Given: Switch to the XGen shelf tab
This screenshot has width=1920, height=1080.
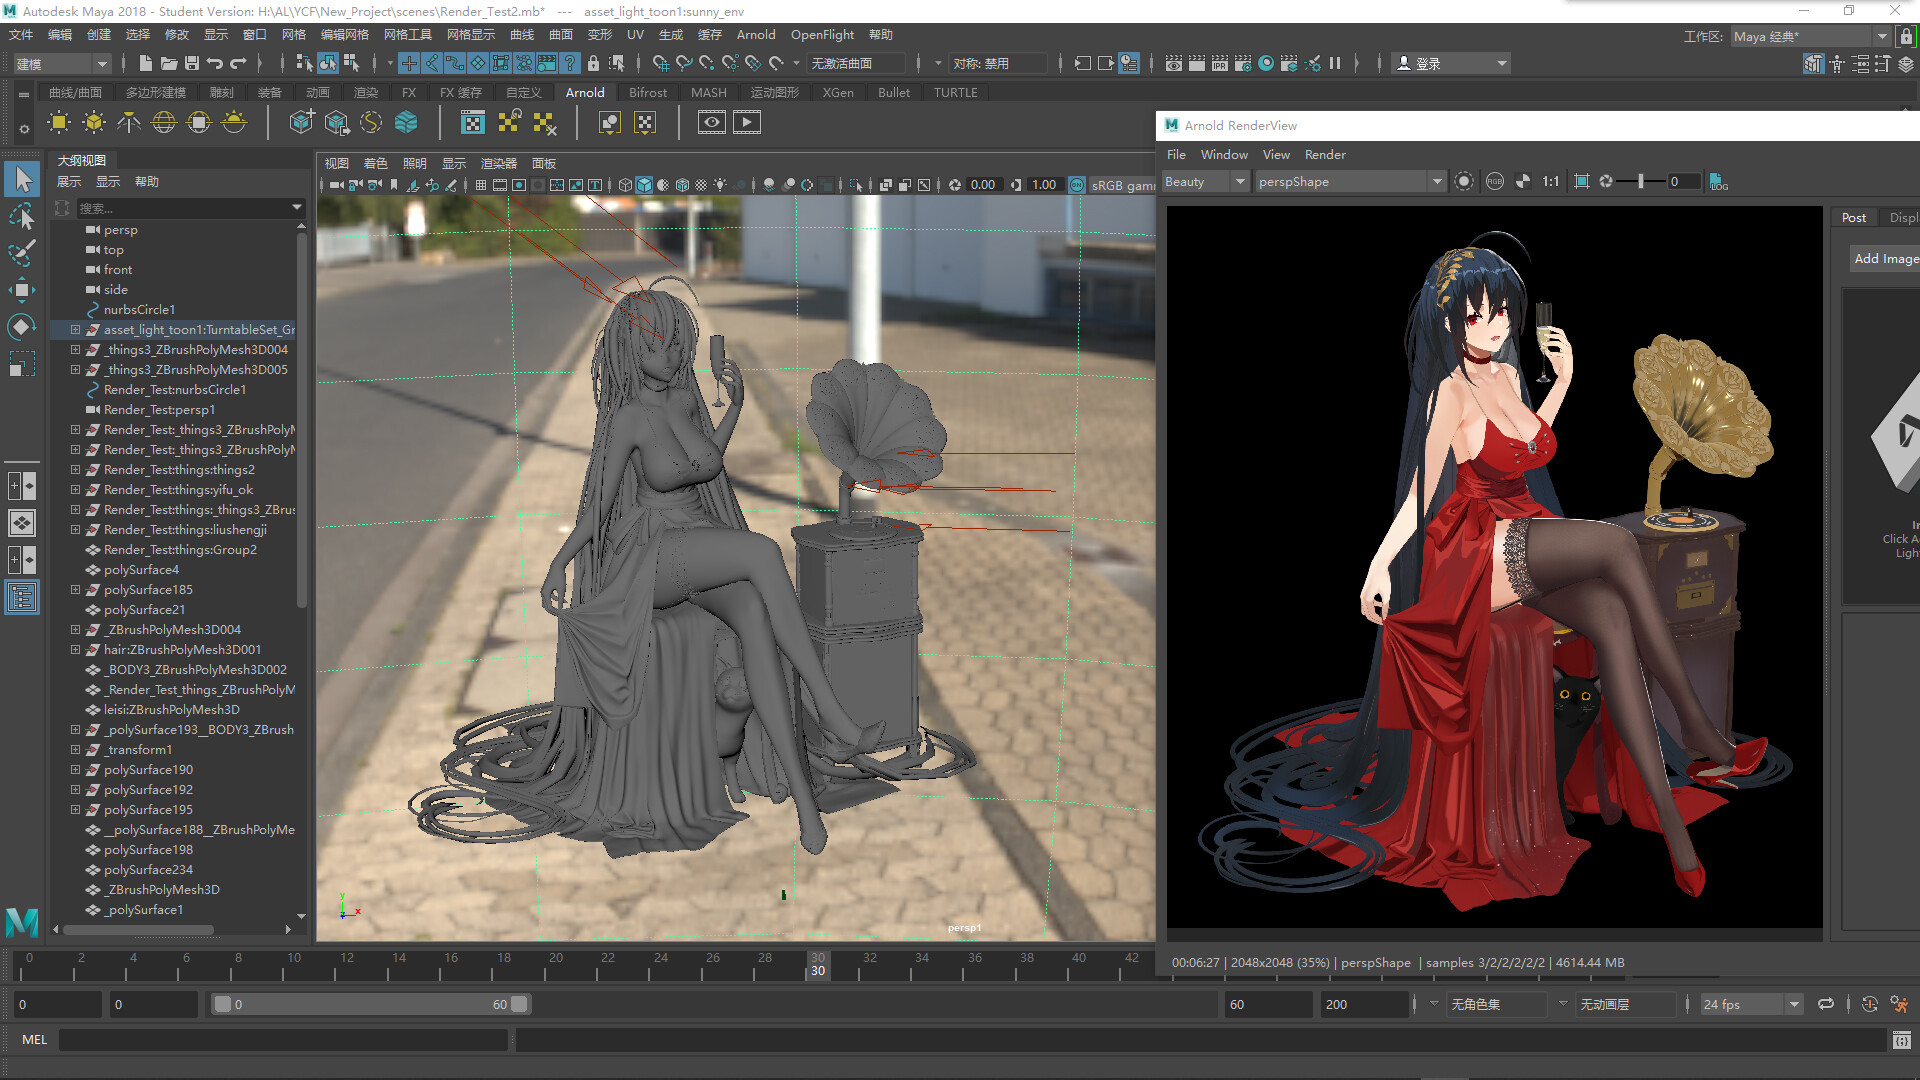Looking at the screenshot, I should pos(838,92).
